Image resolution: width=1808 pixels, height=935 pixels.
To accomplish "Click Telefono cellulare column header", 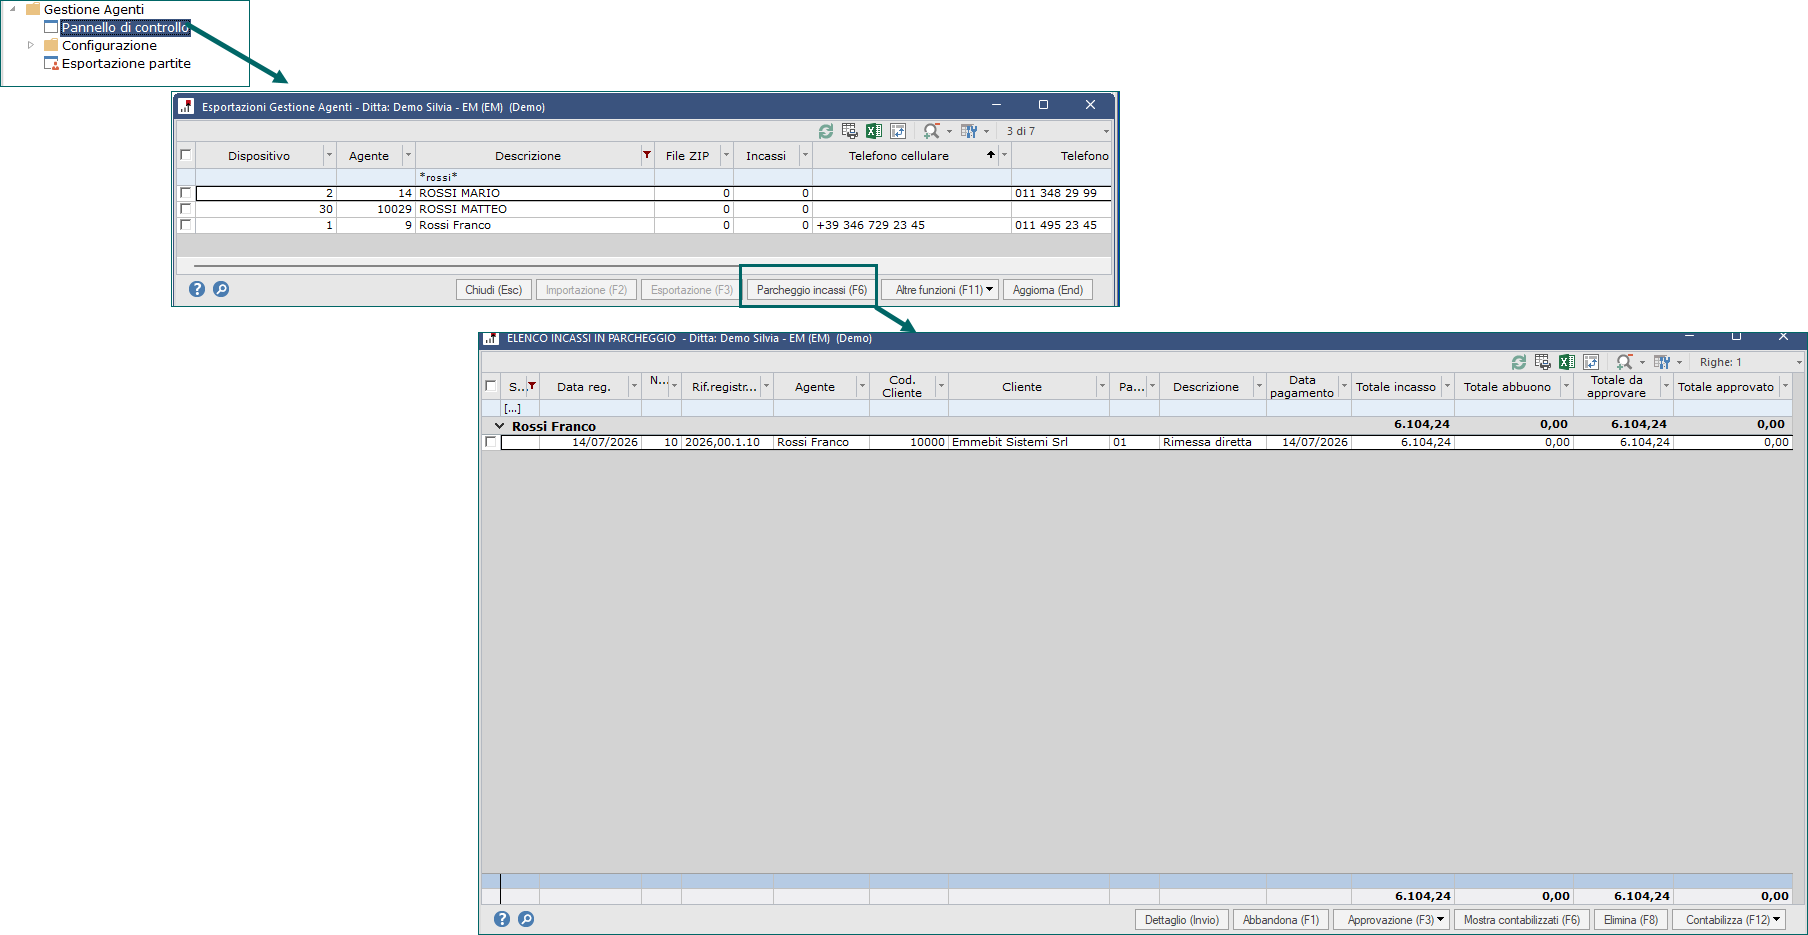I will [898, 155].
